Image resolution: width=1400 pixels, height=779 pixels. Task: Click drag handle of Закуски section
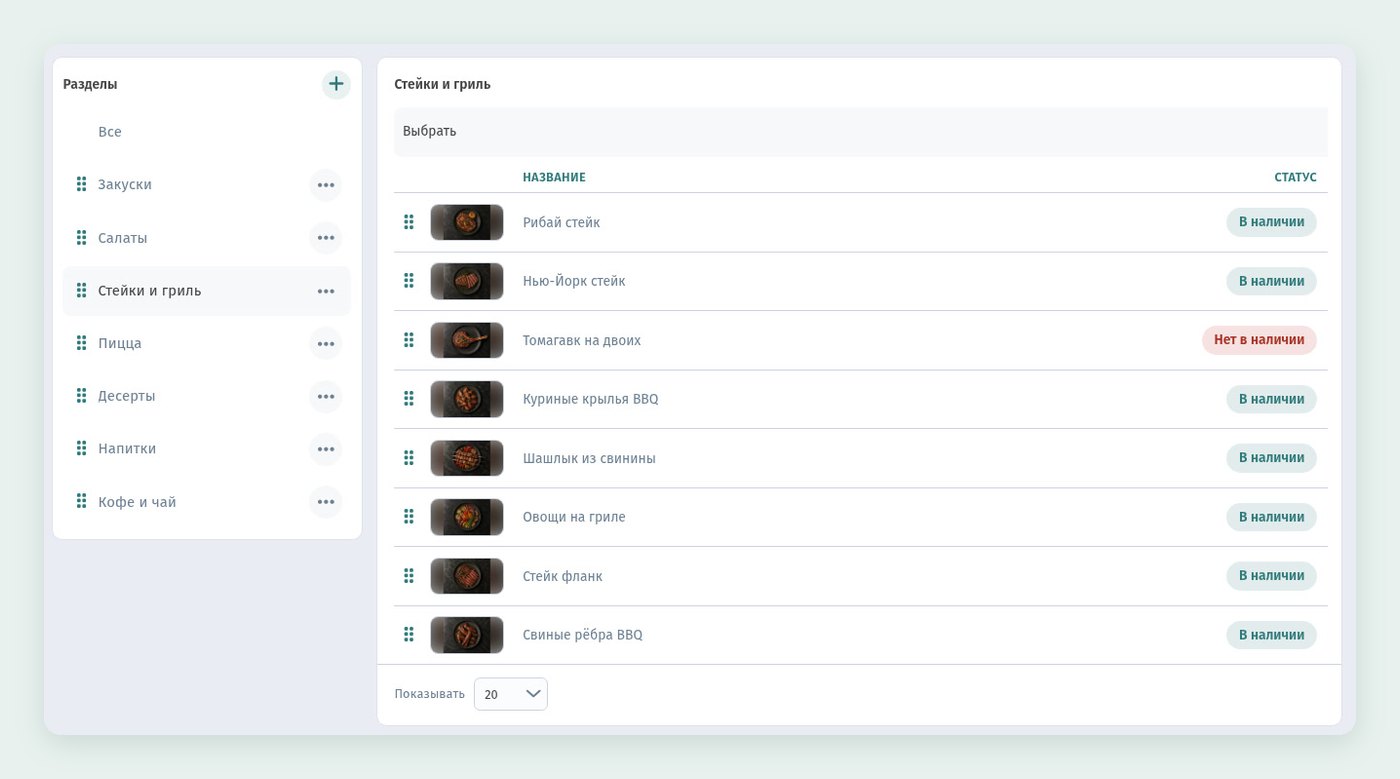81,185
